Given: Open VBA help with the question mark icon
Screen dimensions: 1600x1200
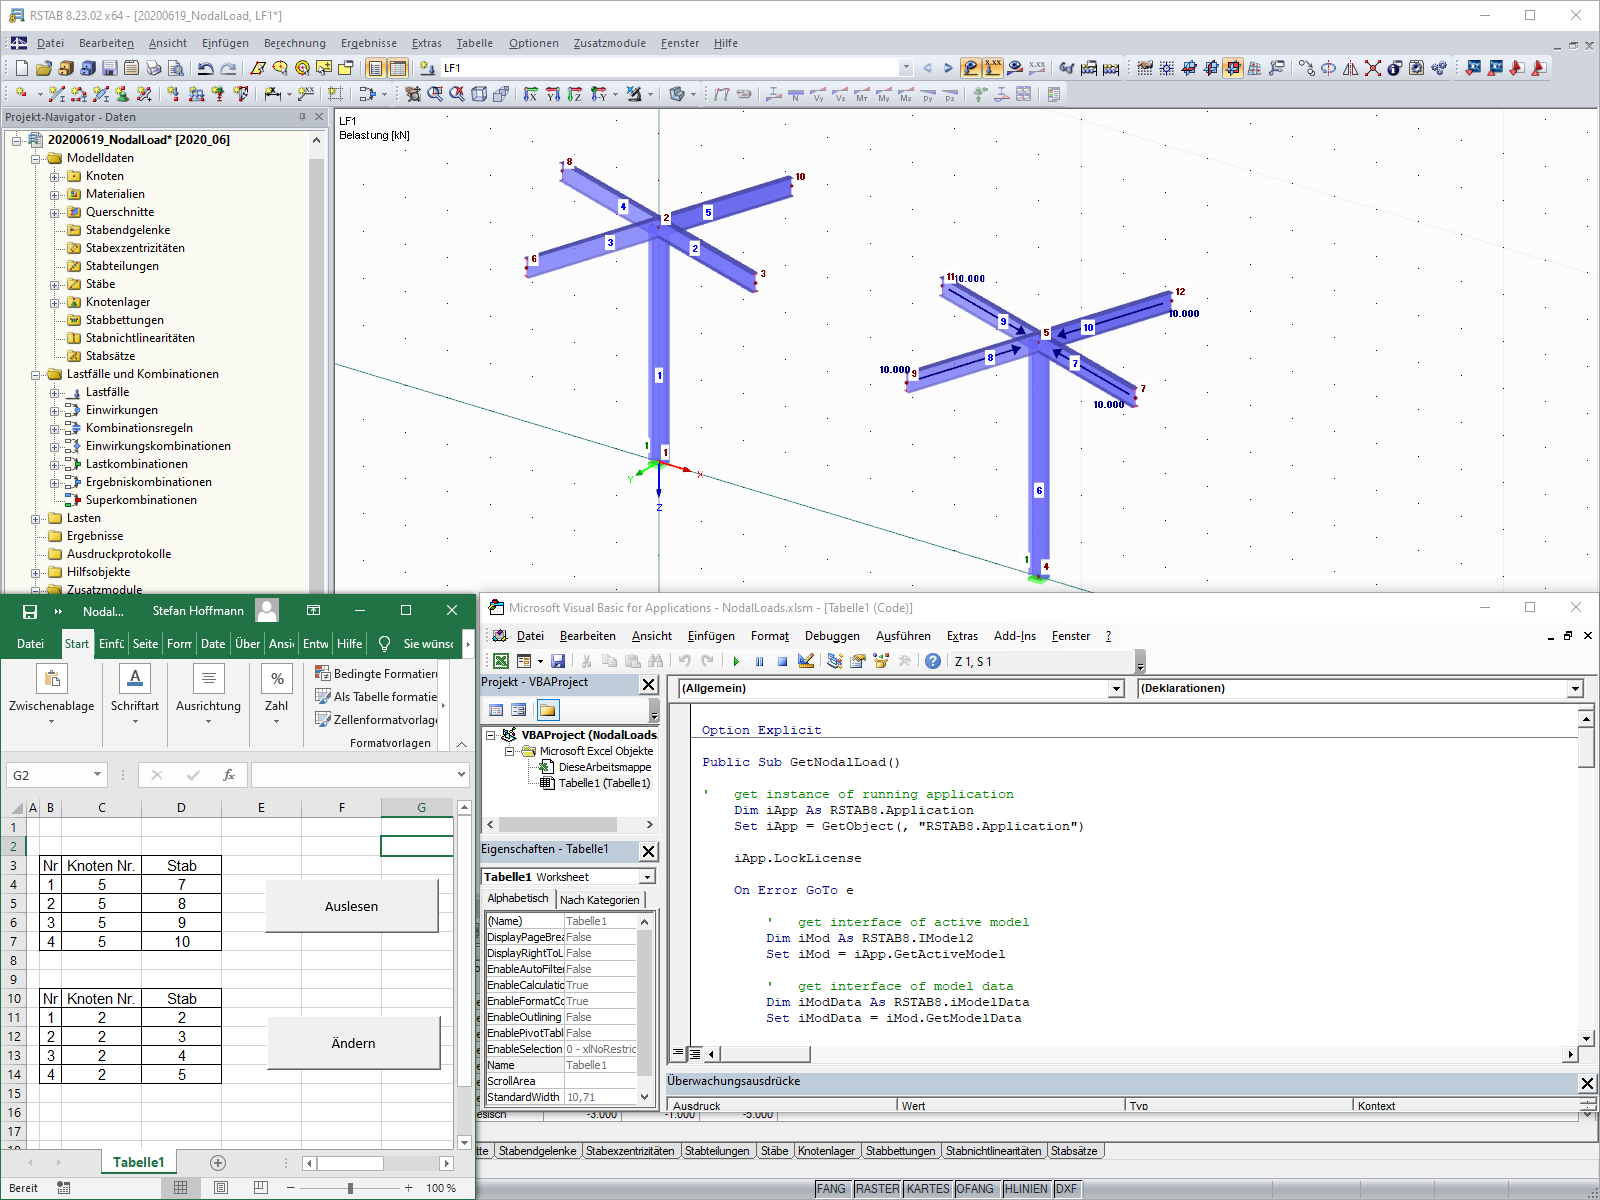Looking at the screenshot, I should click(x=932, y=661).
